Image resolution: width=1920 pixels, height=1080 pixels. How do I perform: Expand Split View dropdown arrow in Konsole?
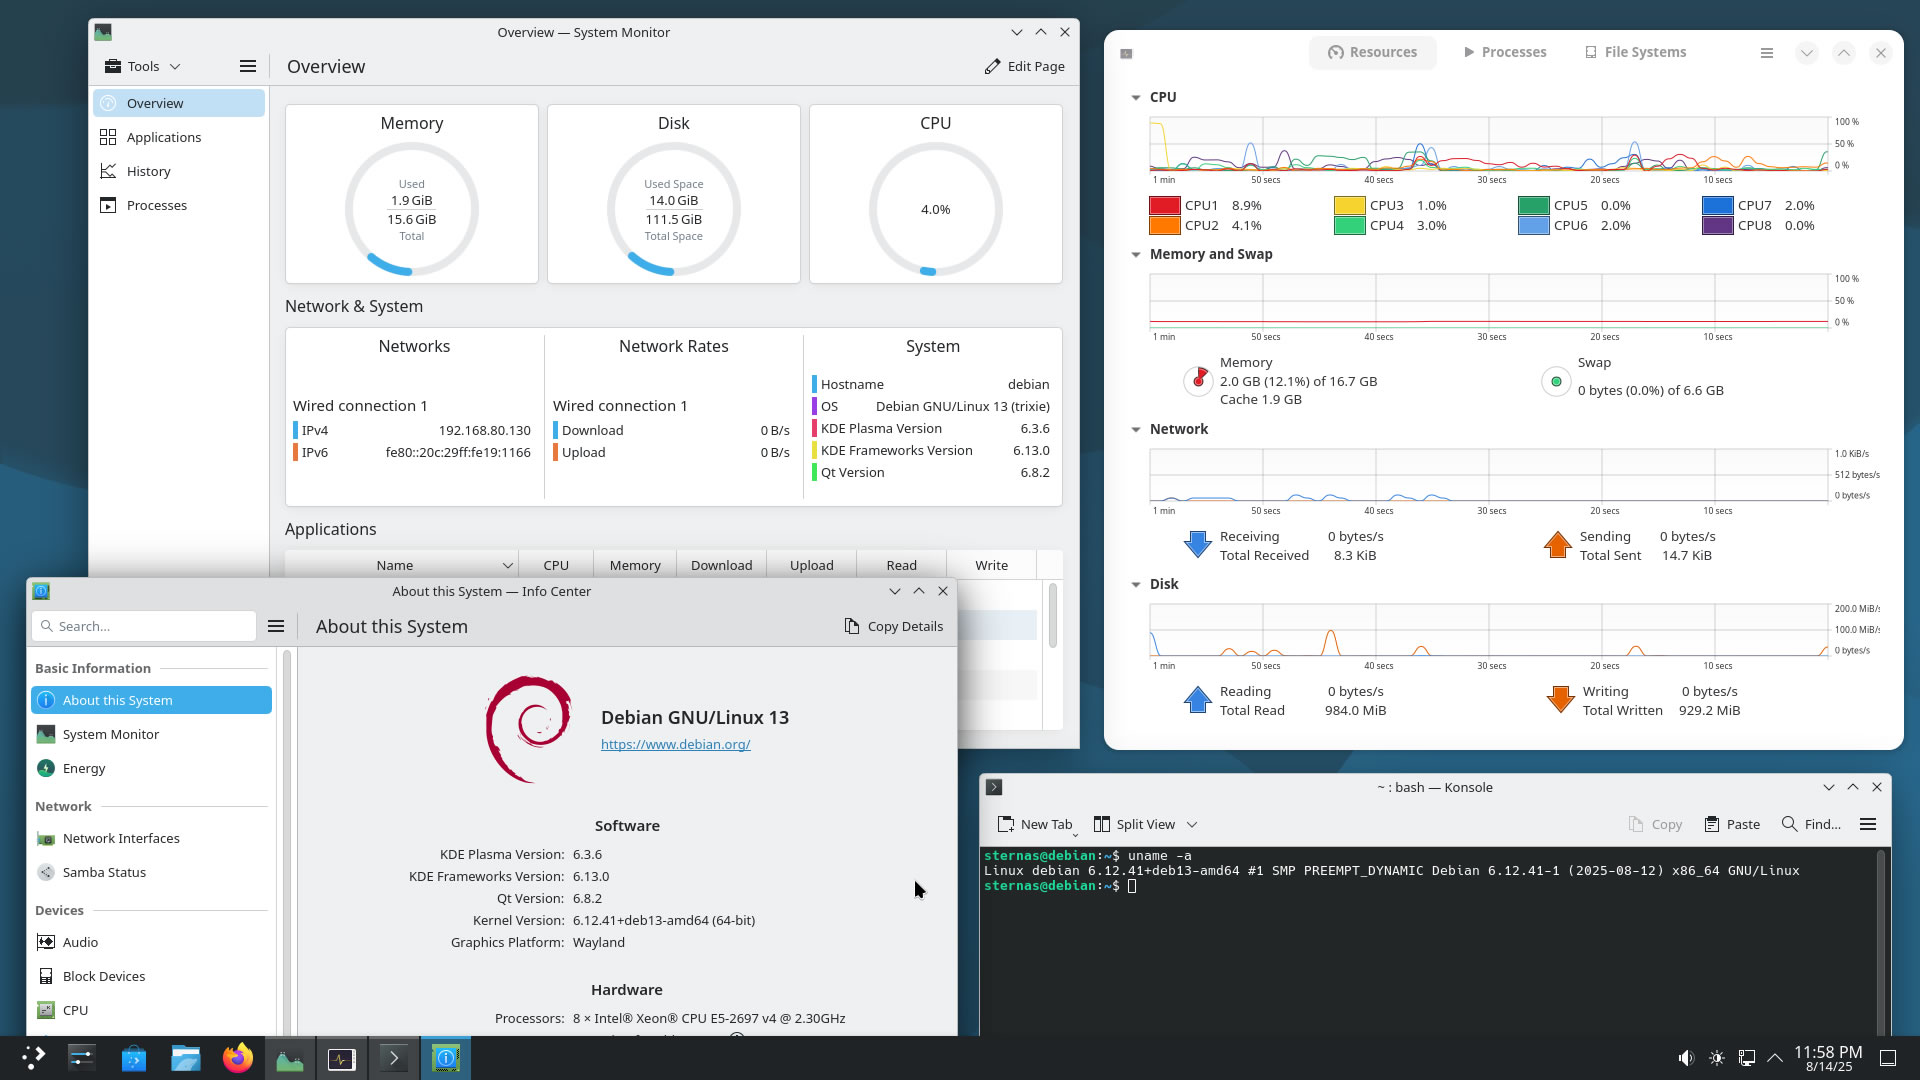click(1192, 824)
